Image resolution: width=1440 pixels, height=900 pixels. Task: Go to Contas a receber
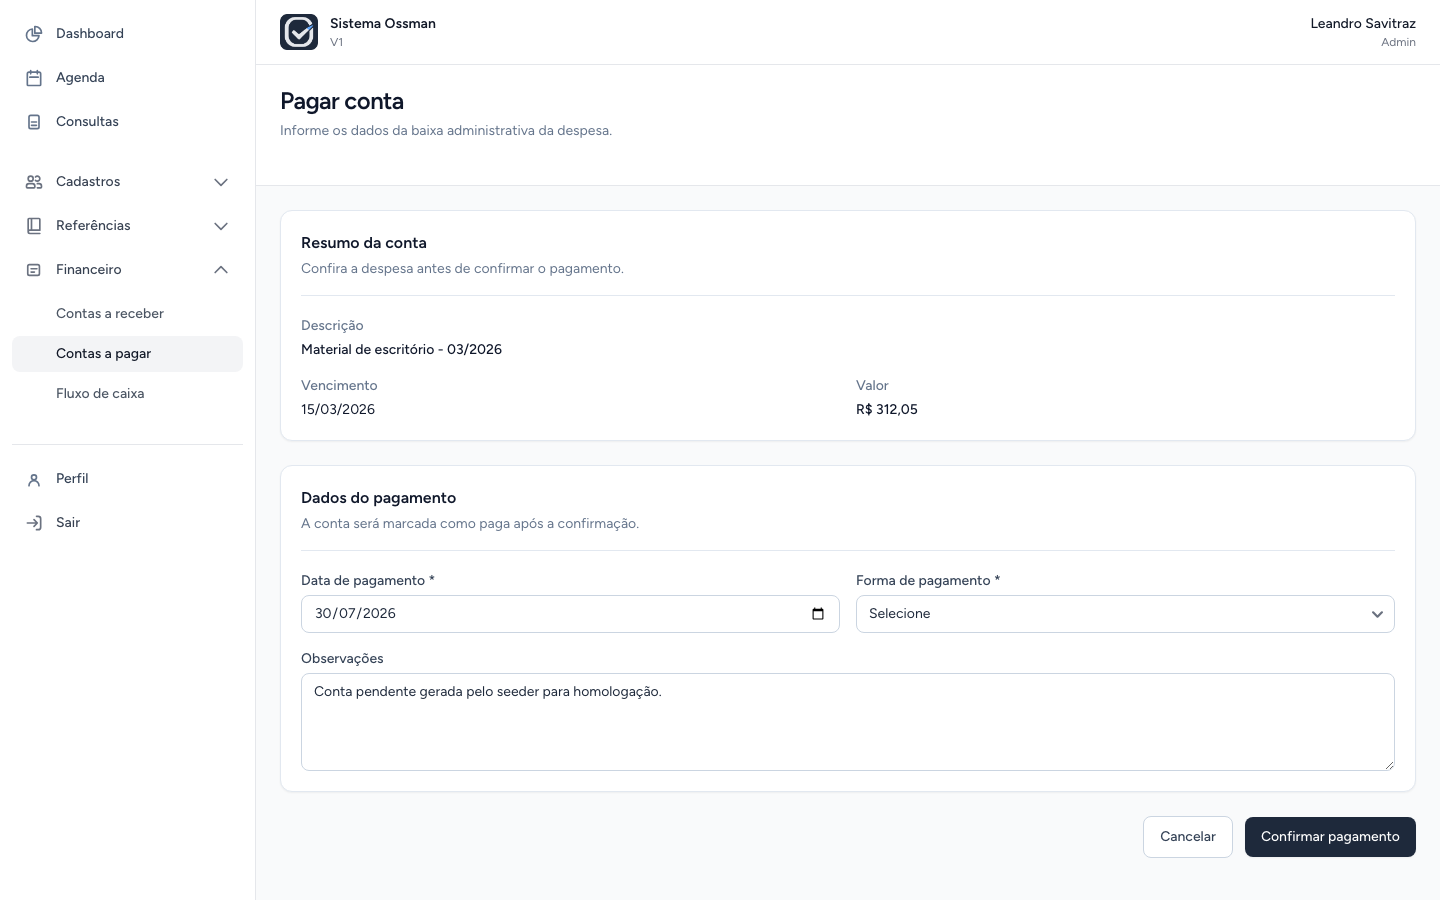click(x=110, y=314)
